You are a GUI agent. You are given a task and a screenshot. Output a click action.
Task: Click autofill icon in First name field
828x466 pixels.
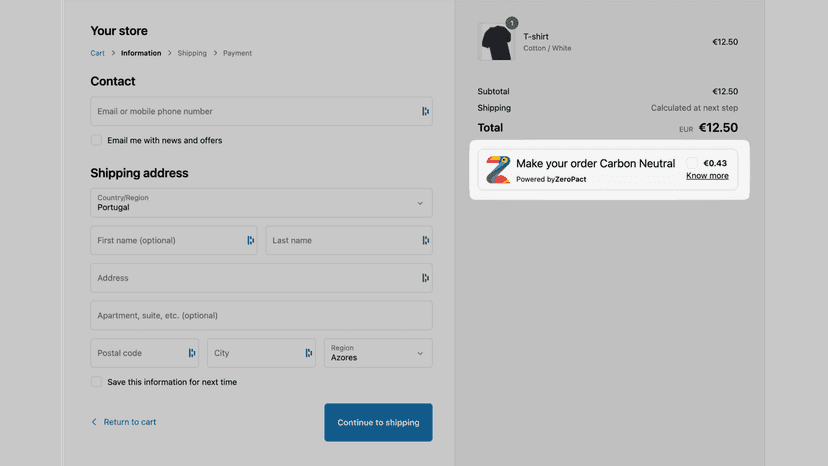pos(250,240)
